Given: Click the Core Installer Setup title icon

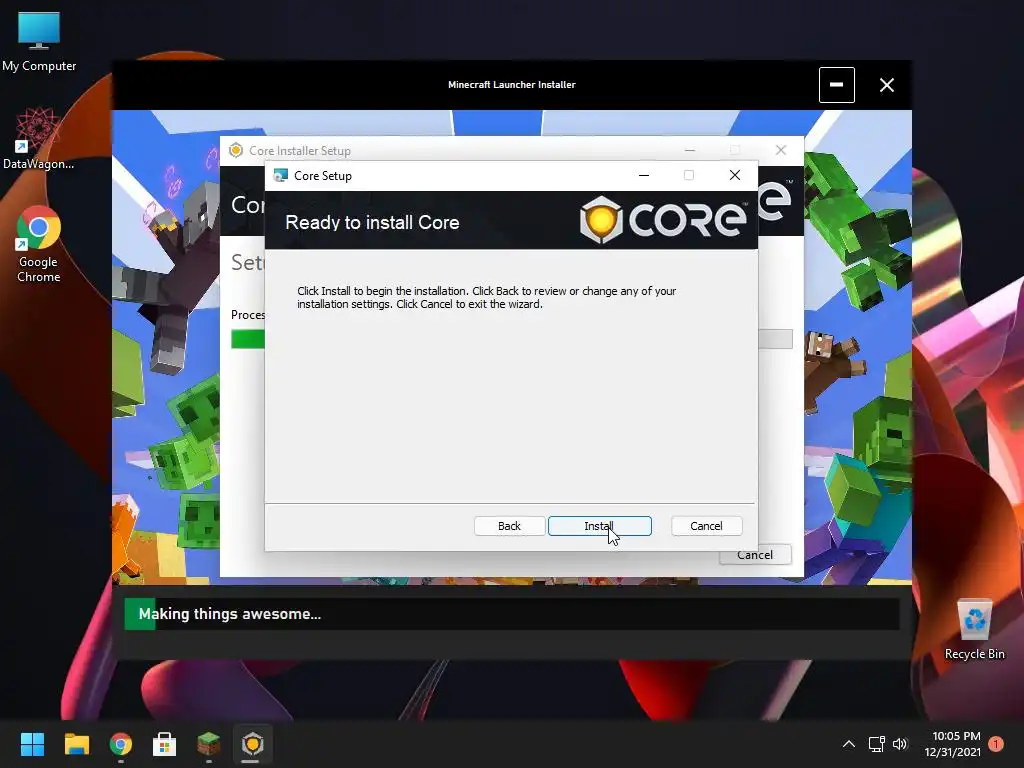Looking at the screenshot, I should point(236,150).
